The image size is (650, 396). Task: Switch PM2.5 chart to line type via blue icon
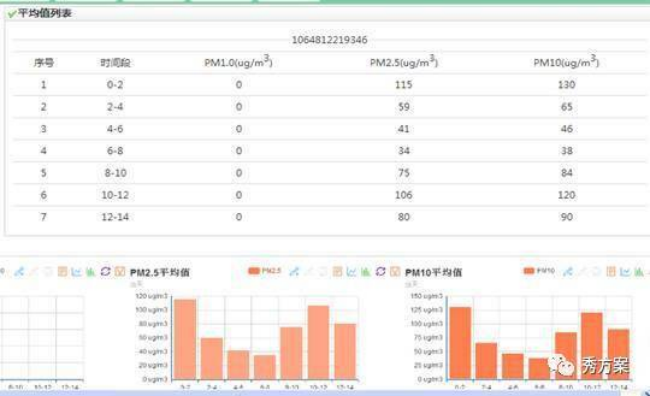pyautogui.click(x=351, y=272)
